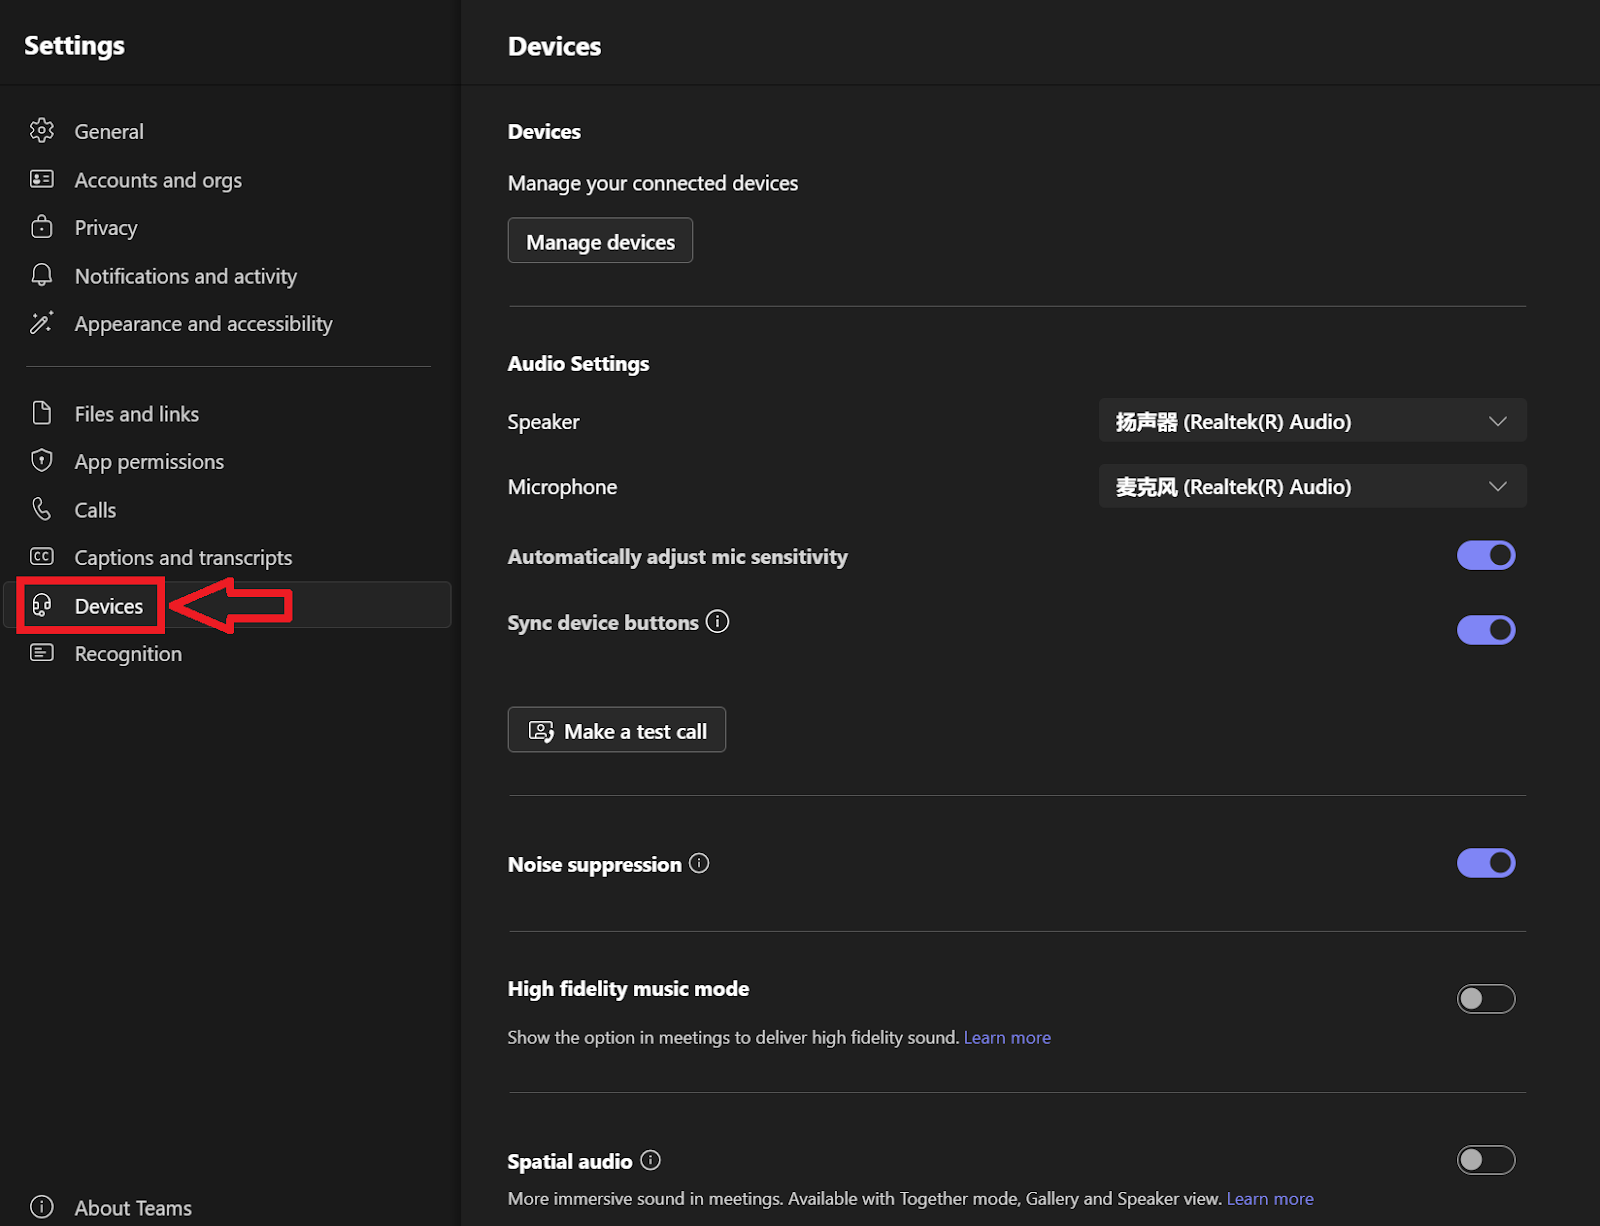The image size is (1600, 1226).
Task: Go to Accounts and orgs settings
Action: coord(228,179)
